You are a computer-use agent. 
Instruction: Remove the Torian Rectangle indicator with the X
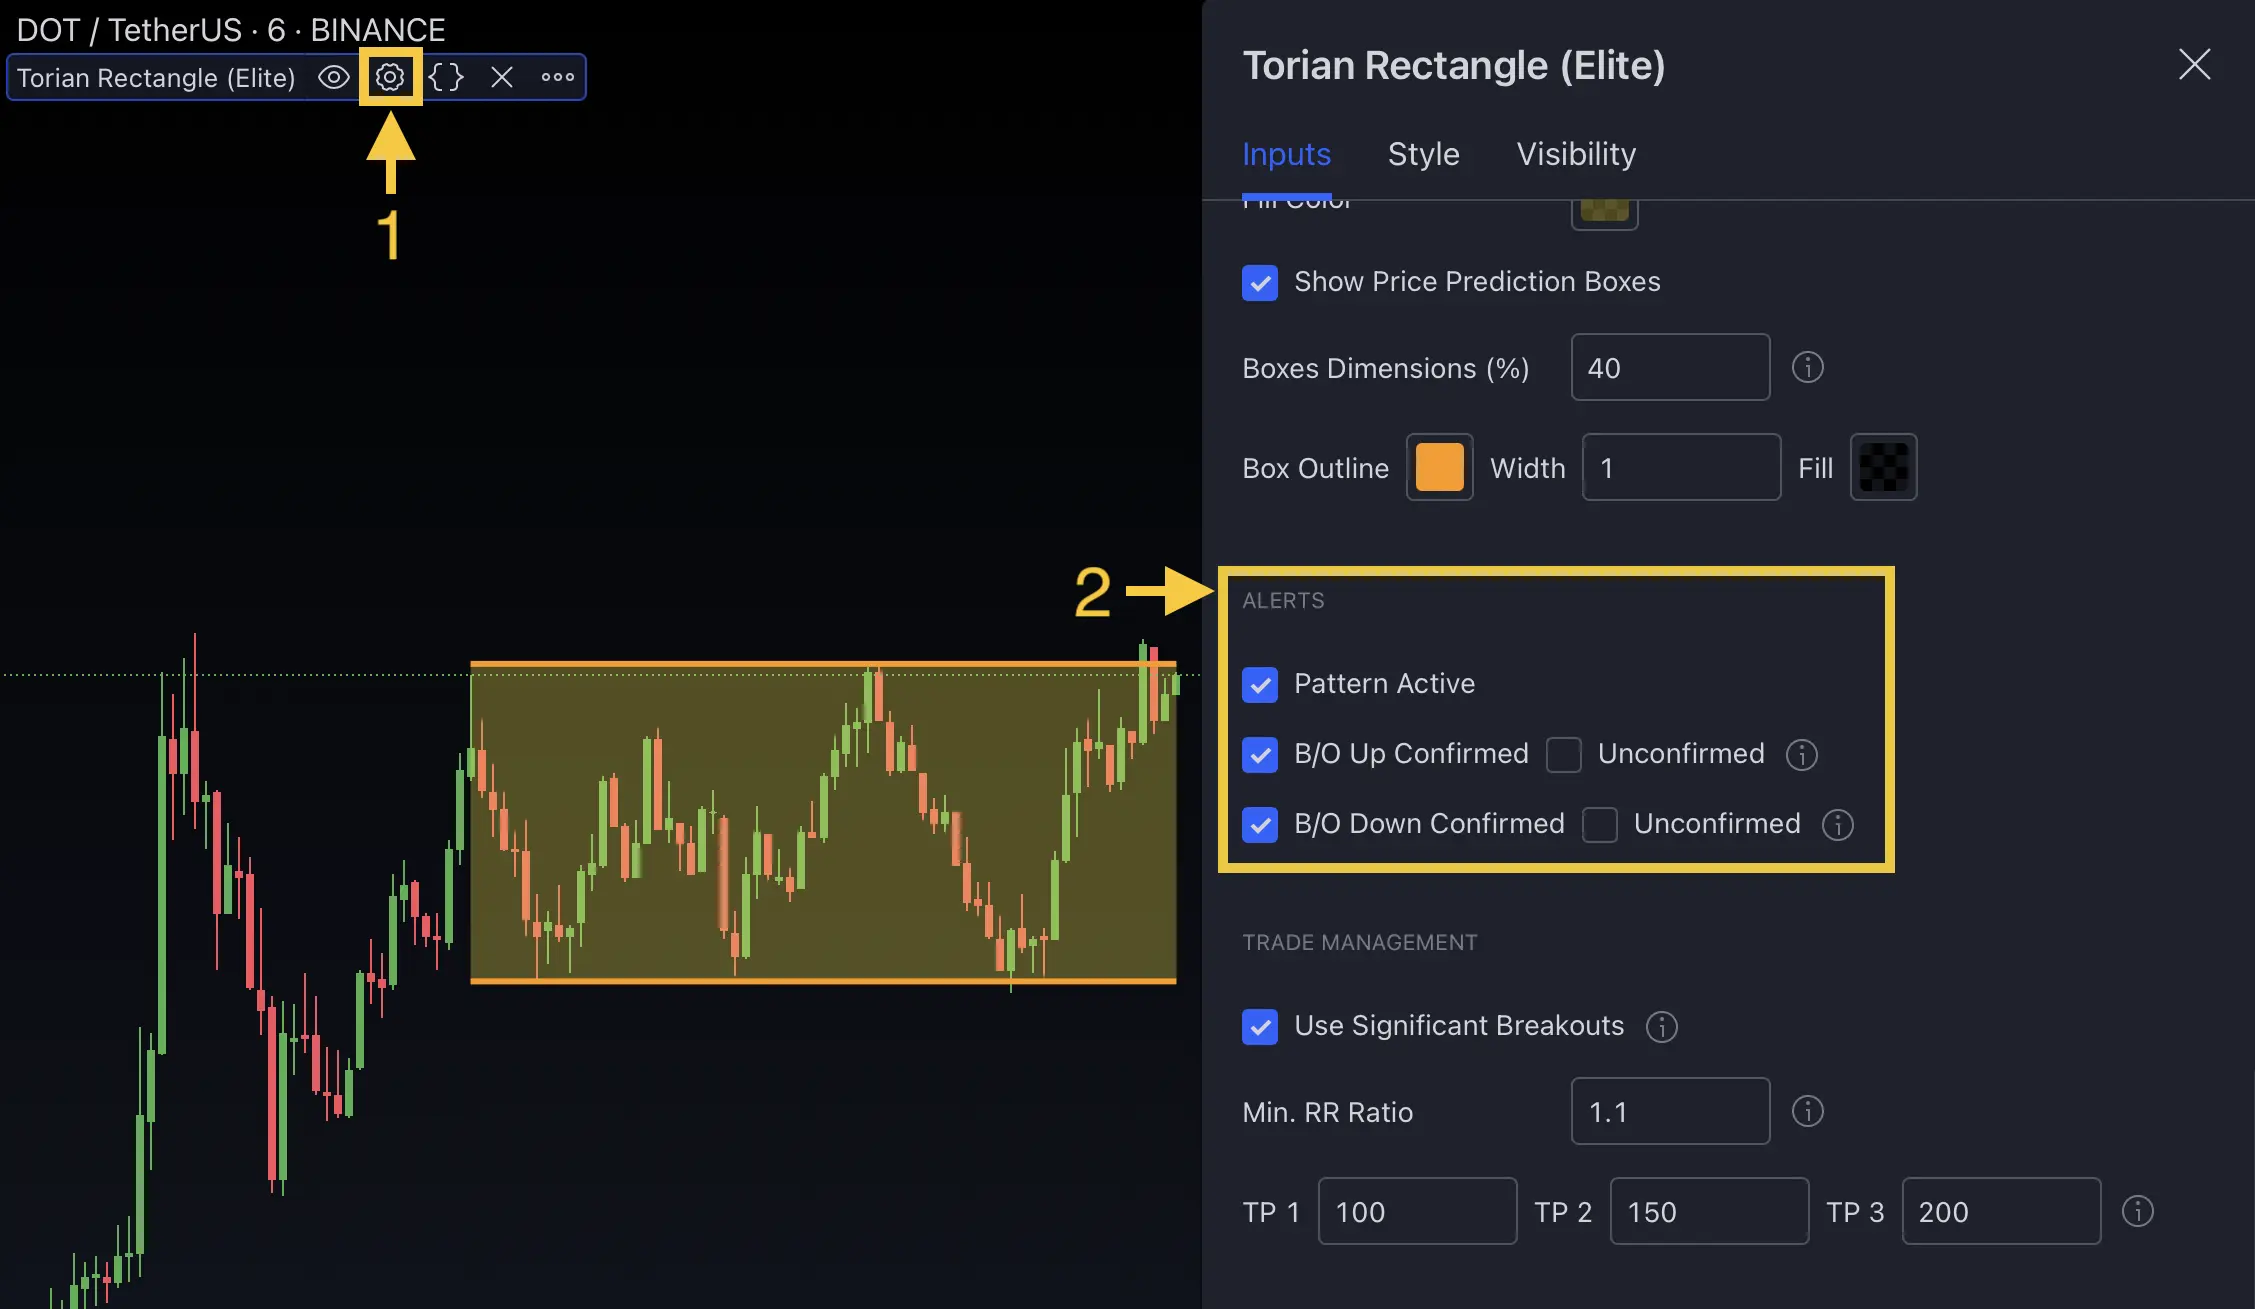(x=501, y=77)
